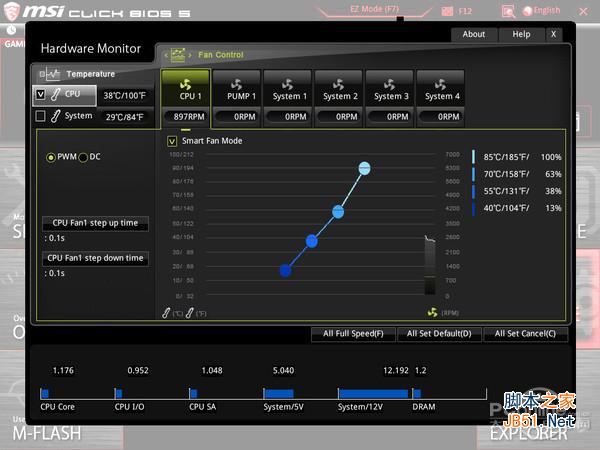Select the System 2 fan tab
Screen dimensions: 600x450
point(339,89)
